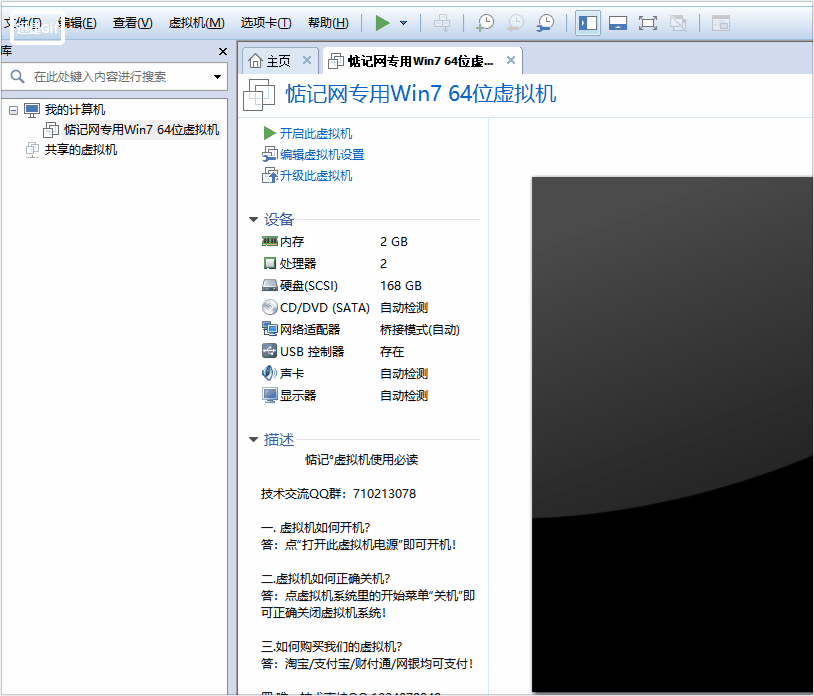Open the 编辑(E) menu
Image resolution: width=814 pixels, height=696 pixels.
pyautogui.click(x=77, y=23)
